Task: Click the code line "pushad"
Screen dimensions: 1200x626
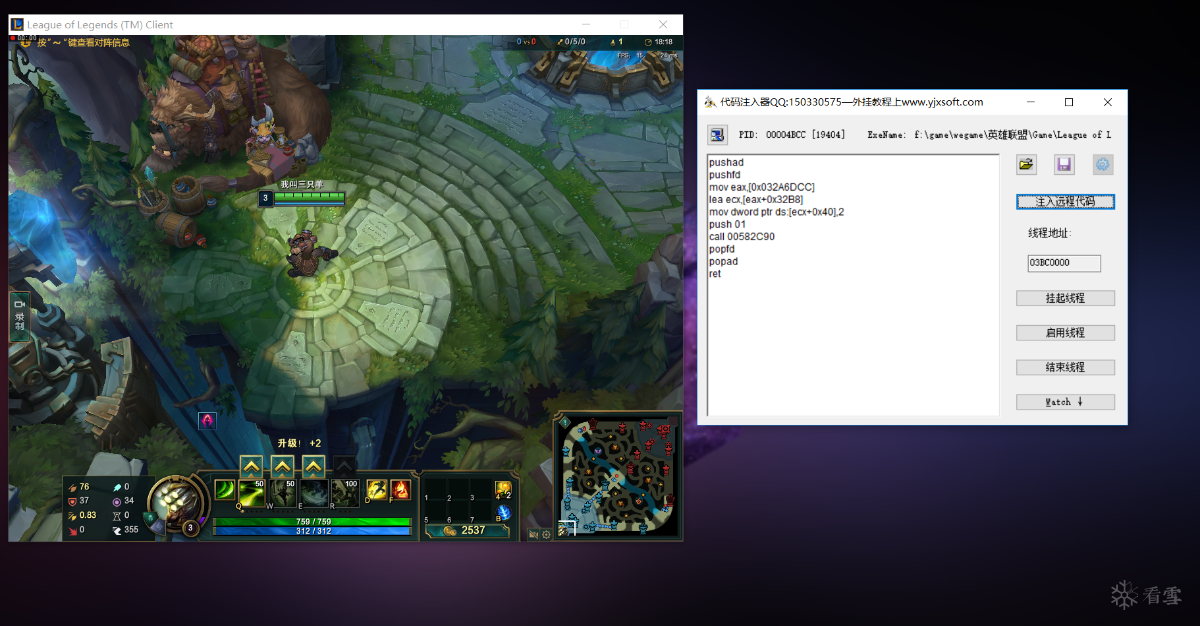Action: (726, 163)
